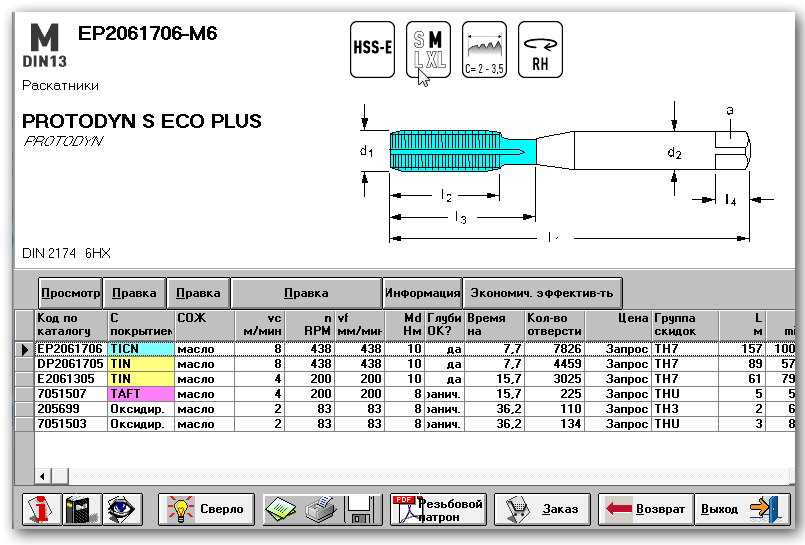Screen dimensions: 805x545
Task: Click СОЖ column header
Action: (x=204, y=325)
